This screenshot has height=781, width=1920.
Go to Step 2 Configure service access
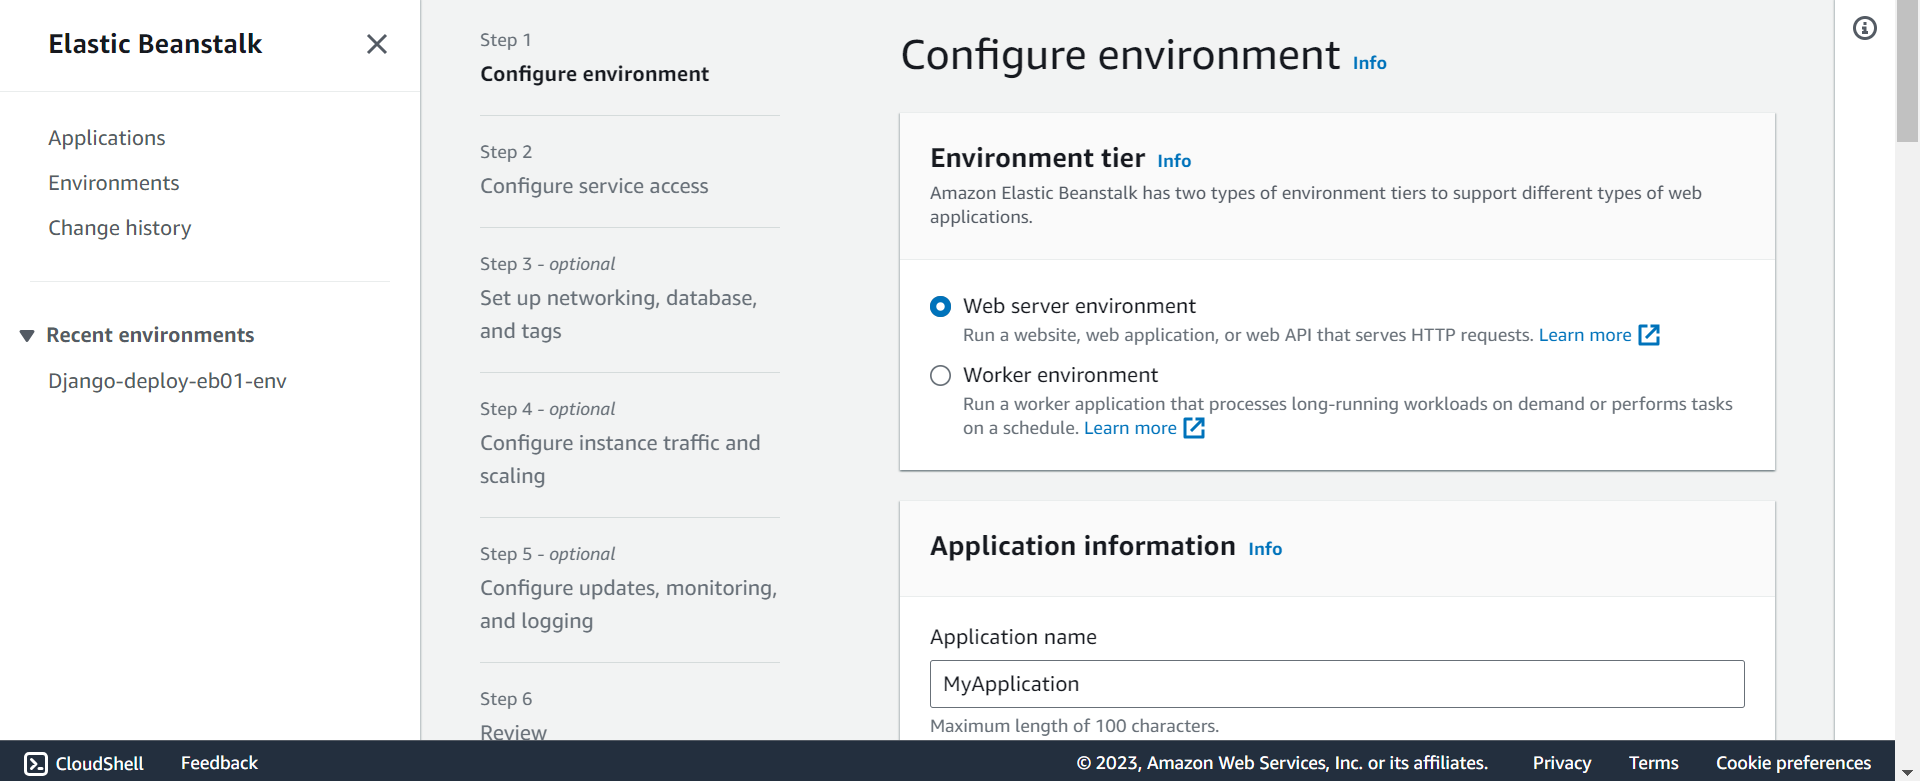click(594, 186)
